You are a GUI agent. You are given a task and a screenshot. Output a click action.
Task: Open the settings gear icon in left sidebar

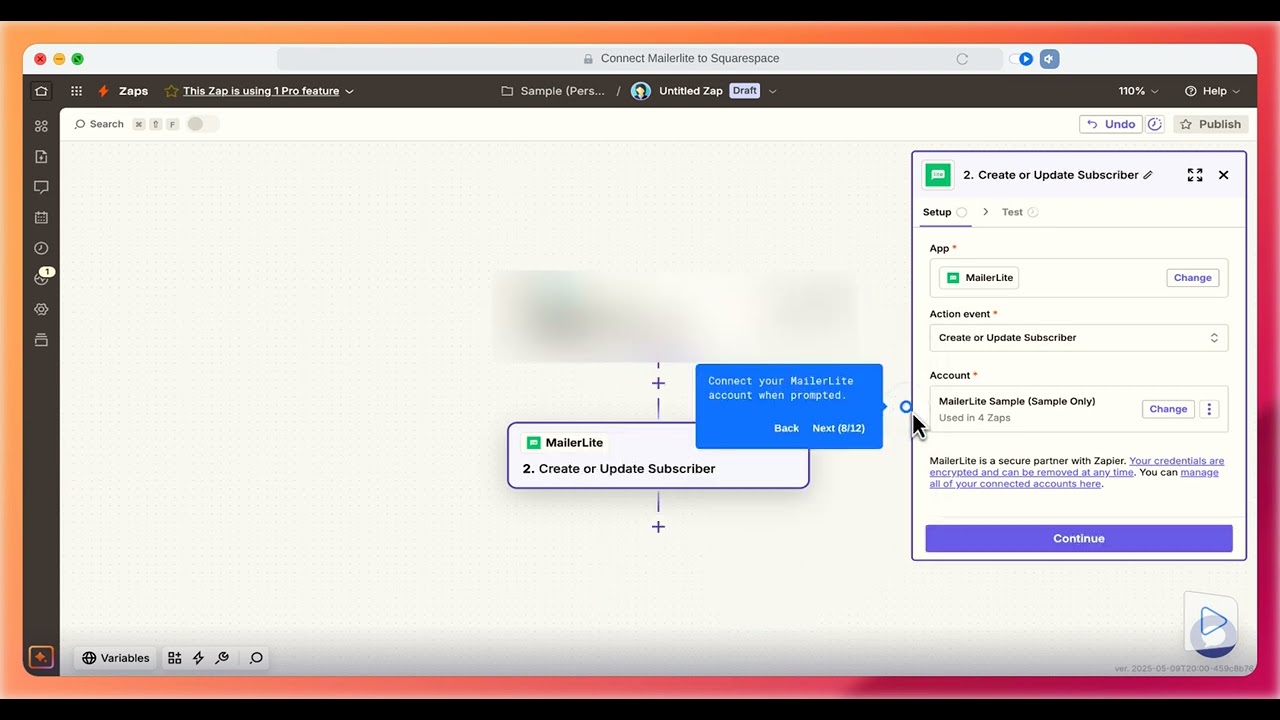[x=41, y=309]
